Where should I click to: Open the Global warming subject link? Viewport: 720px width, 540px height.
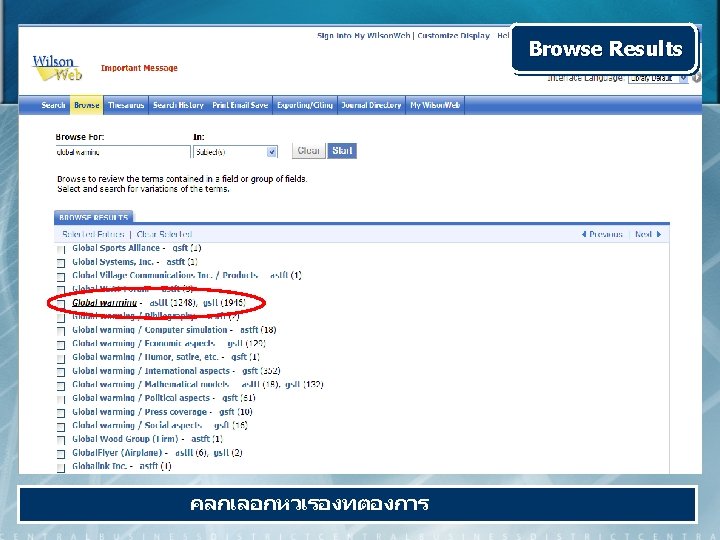(105, 303)
